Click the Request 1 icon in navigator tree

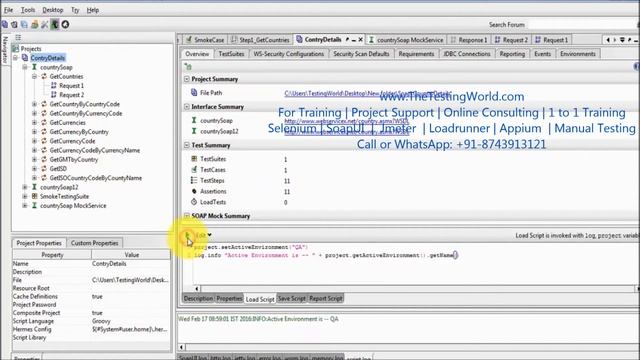[x=53, y=85]
